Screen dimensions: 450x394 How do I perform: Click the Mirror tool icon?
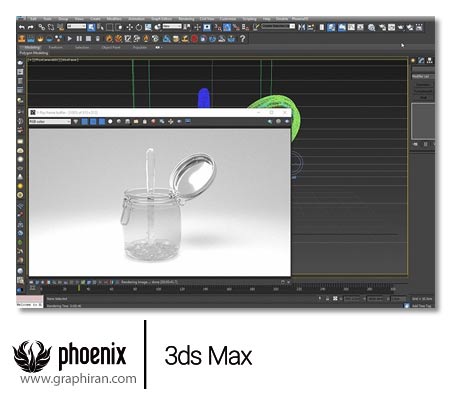pyautogui.click(x=301, y=27)
